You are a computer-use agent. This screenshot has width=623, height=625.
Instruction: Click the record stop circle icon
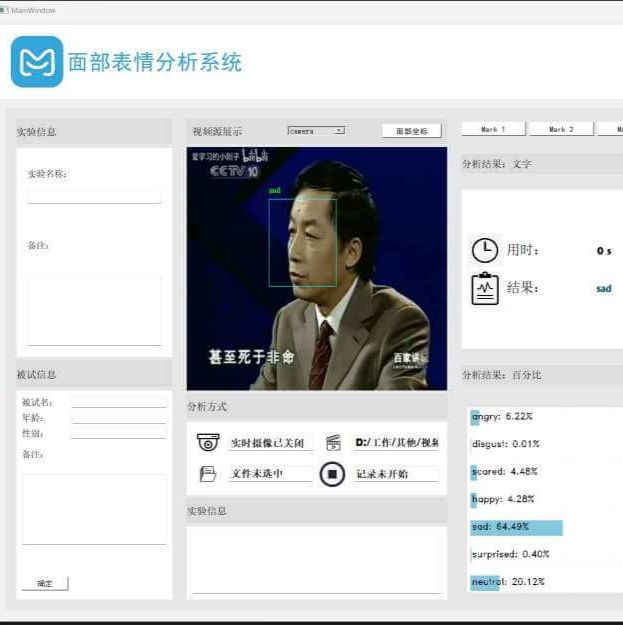[332, 474]
